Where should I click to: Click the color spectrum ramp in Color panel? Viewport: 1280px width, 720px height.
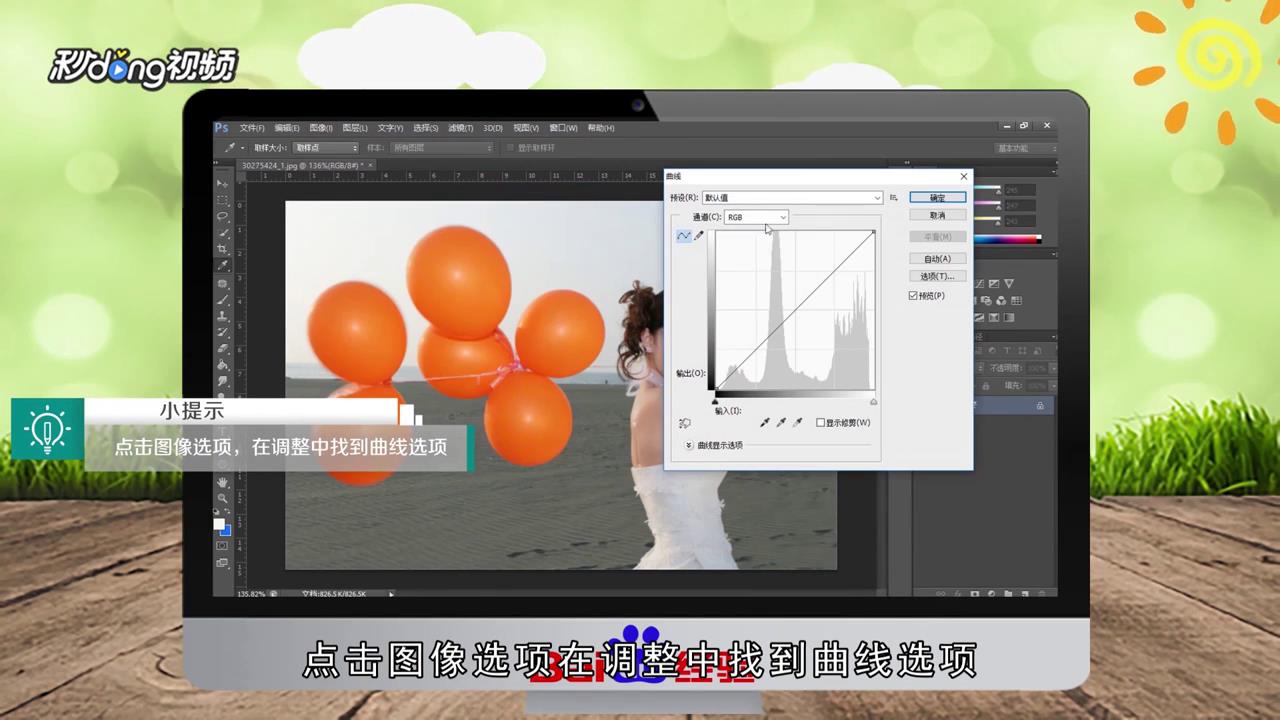coord(1008,239)
